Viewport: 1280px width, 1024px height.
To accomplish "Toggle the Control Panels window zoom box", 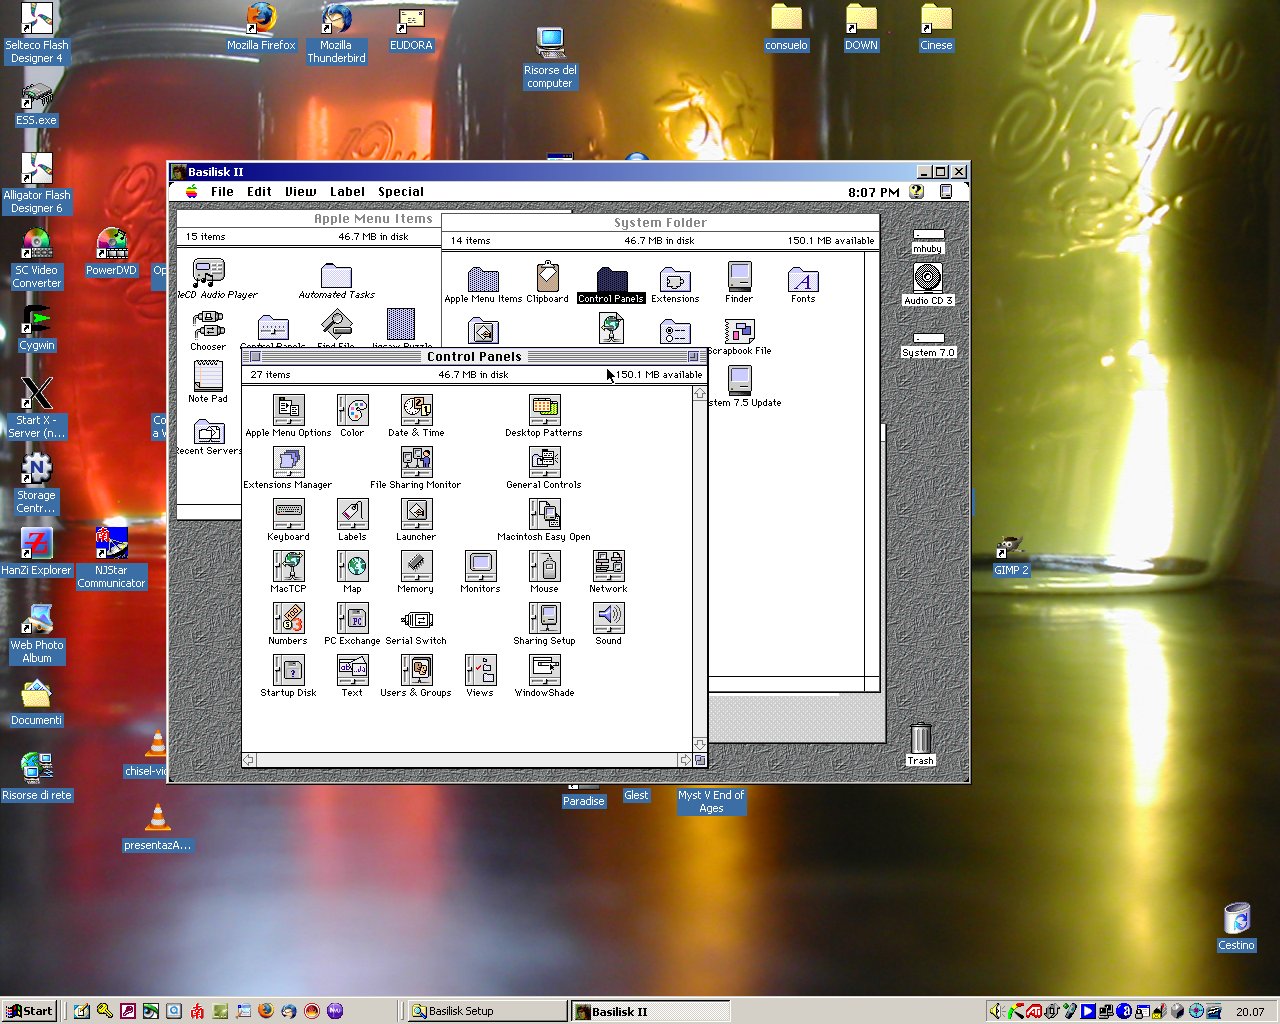I will coord(693,357).
